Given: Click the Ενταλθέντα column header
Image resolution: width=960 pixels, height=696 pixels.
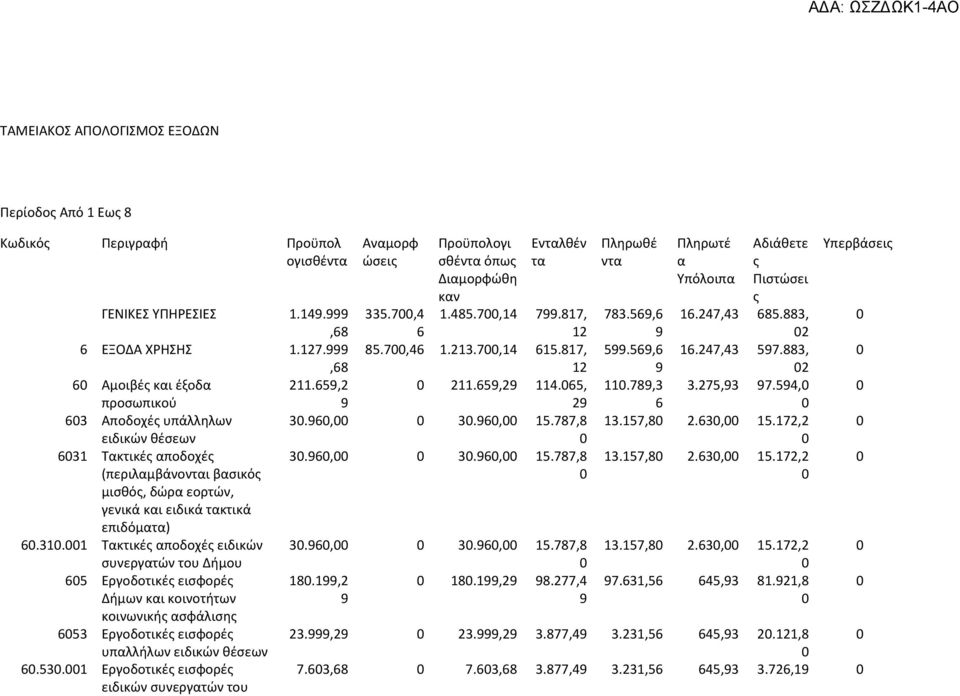Looking at the screenshot, I should [558, 252].
